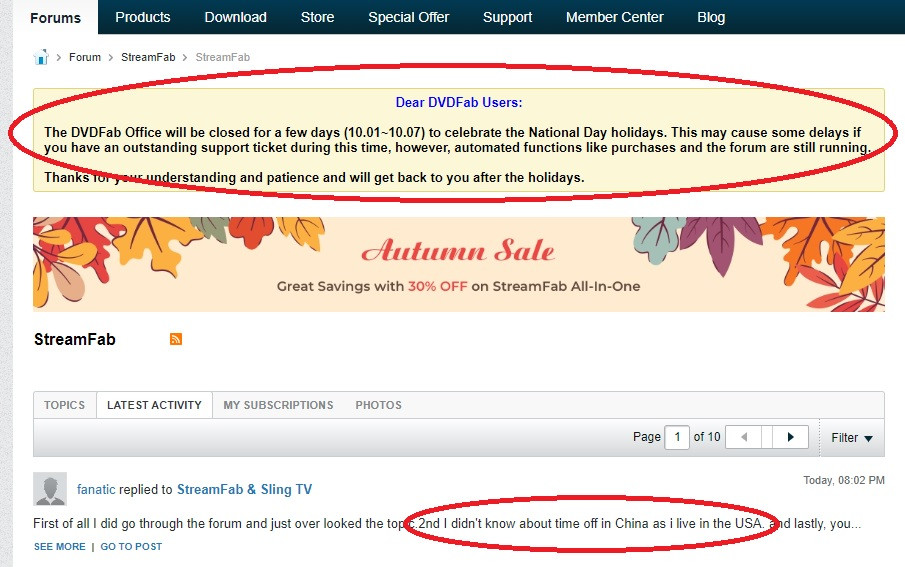Screen dimensions: 905x567
Task: Open the Member Center menu
Action: pos(615,17)
